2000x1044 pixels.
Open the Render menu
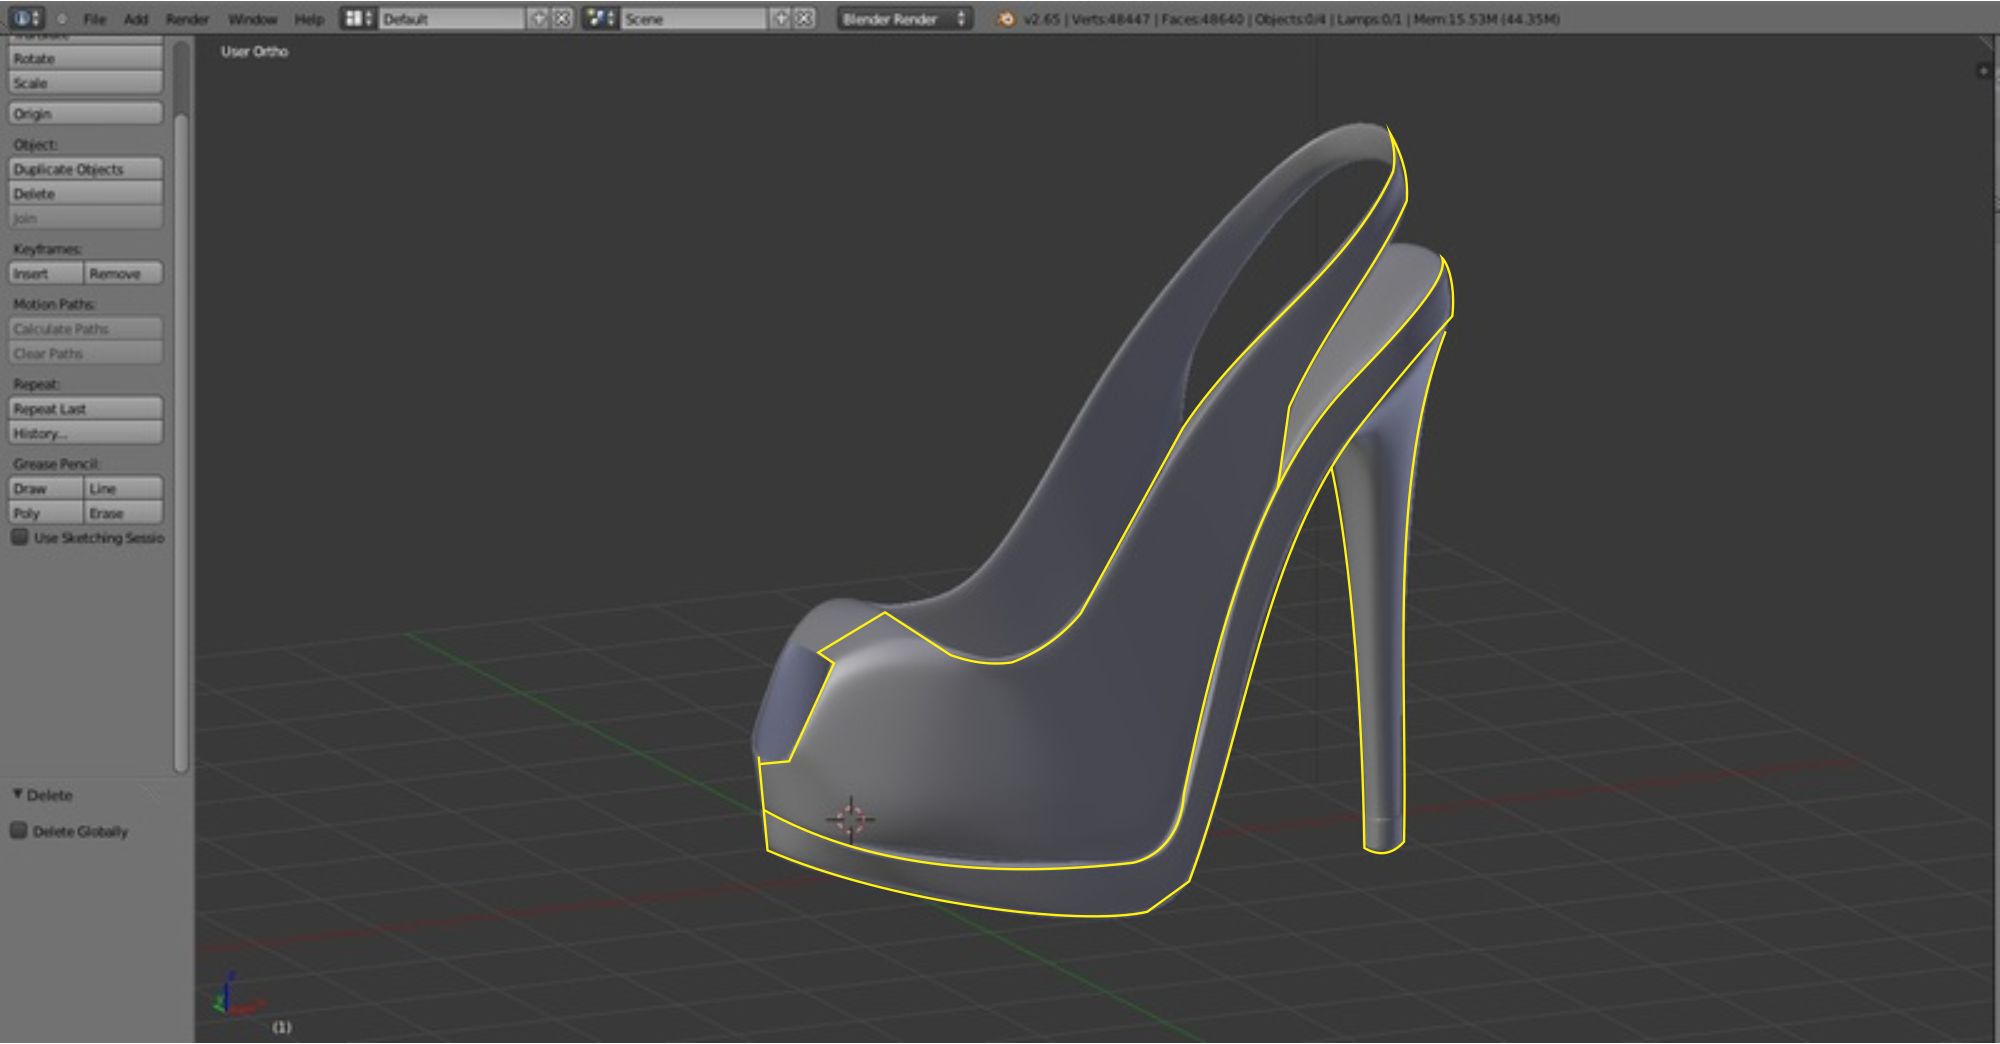187,19
